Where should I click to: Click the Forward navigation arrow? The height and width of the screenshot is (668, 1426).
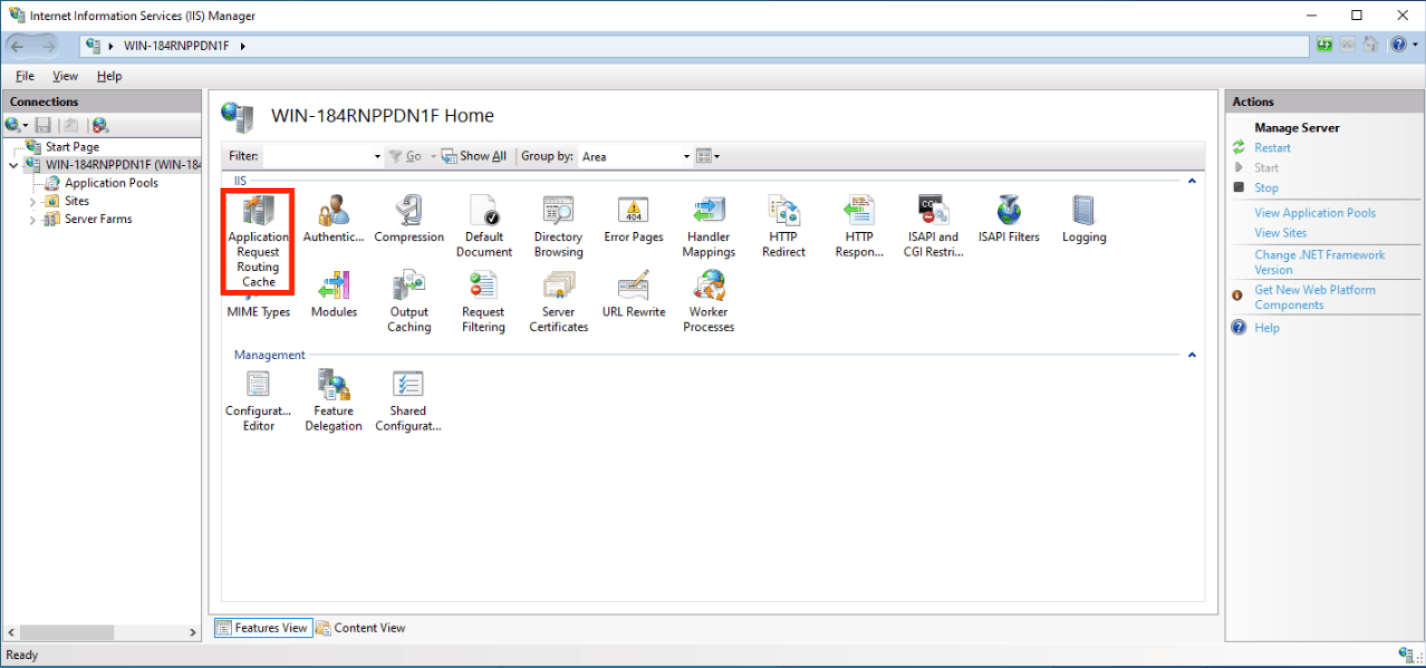[50, 46]
